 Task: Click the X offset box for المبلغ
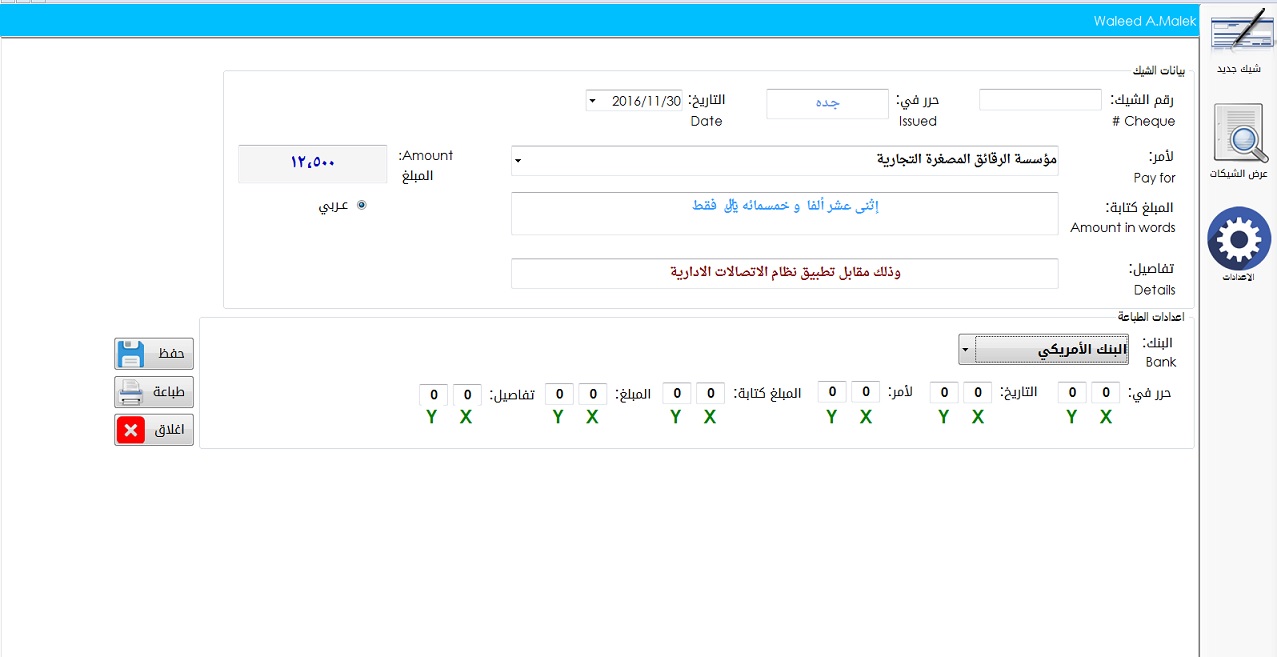click(x=593, y=396)
